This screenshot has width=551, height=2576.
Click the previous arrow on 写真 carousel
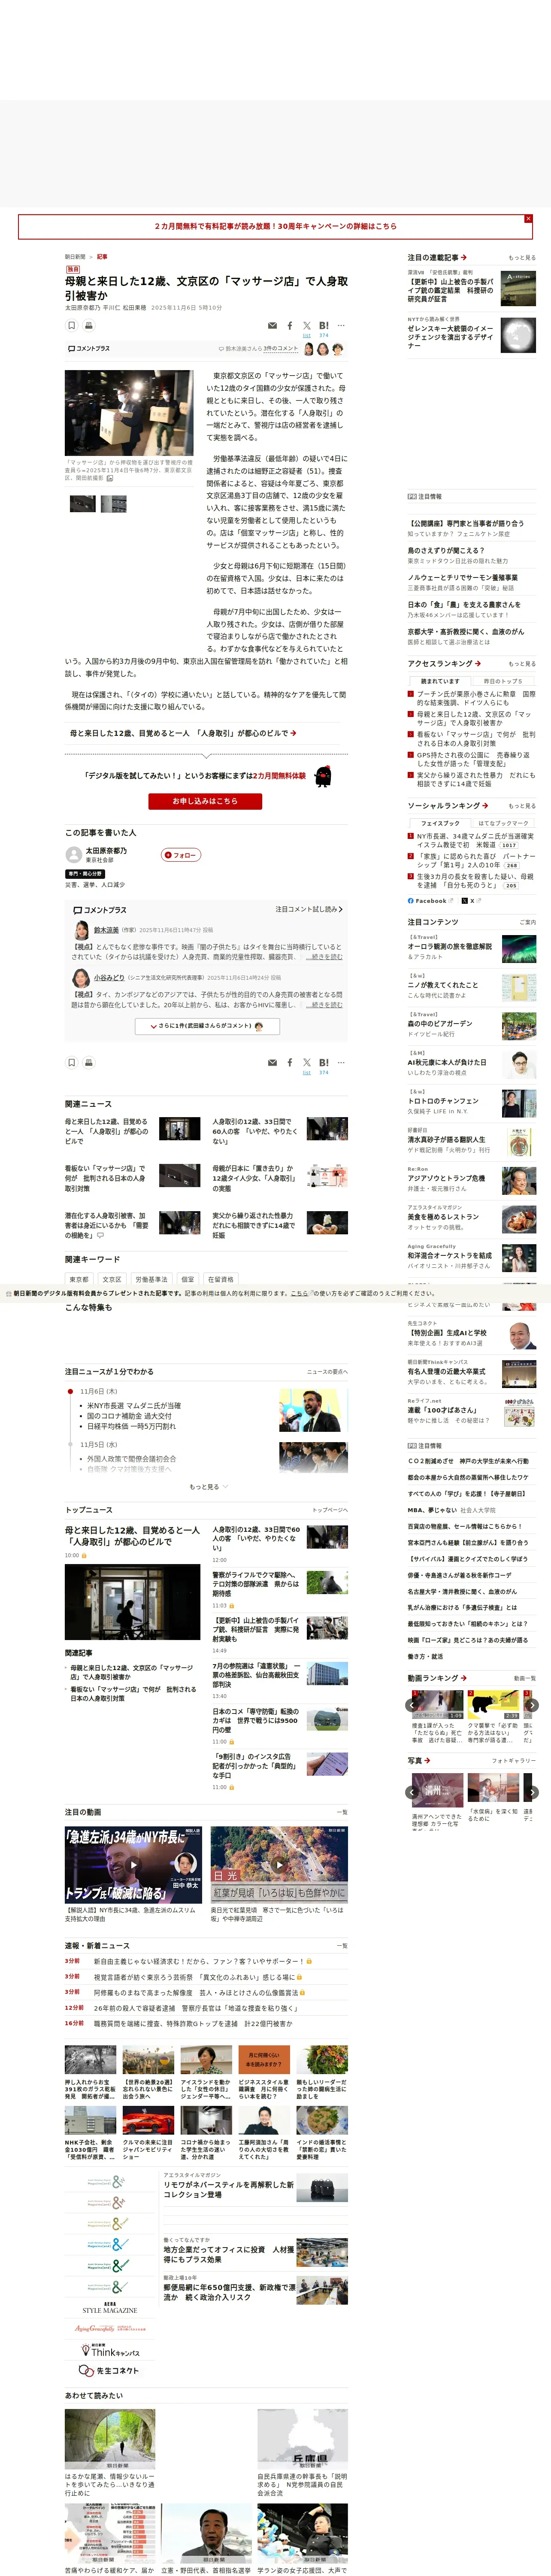[x=412, y=1793]
